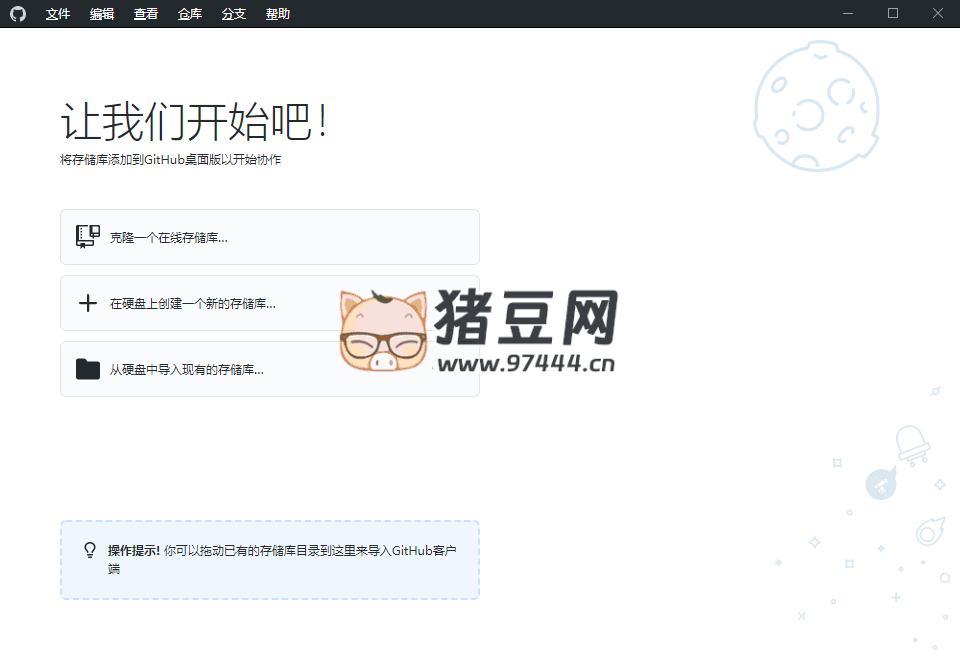Click the moon illustration in the top right
This screenshot has height=660, width=960.
816,106
